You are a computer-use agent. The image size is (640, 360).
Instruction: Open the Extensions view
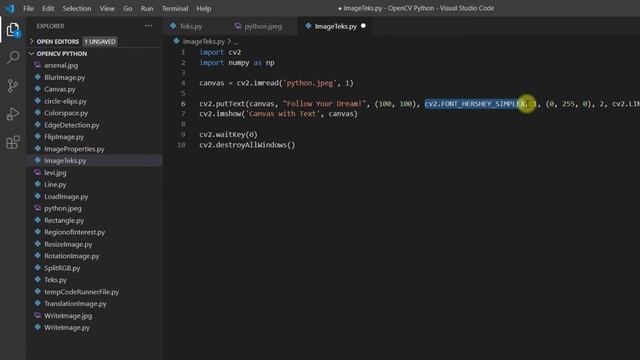coord(13,142)
